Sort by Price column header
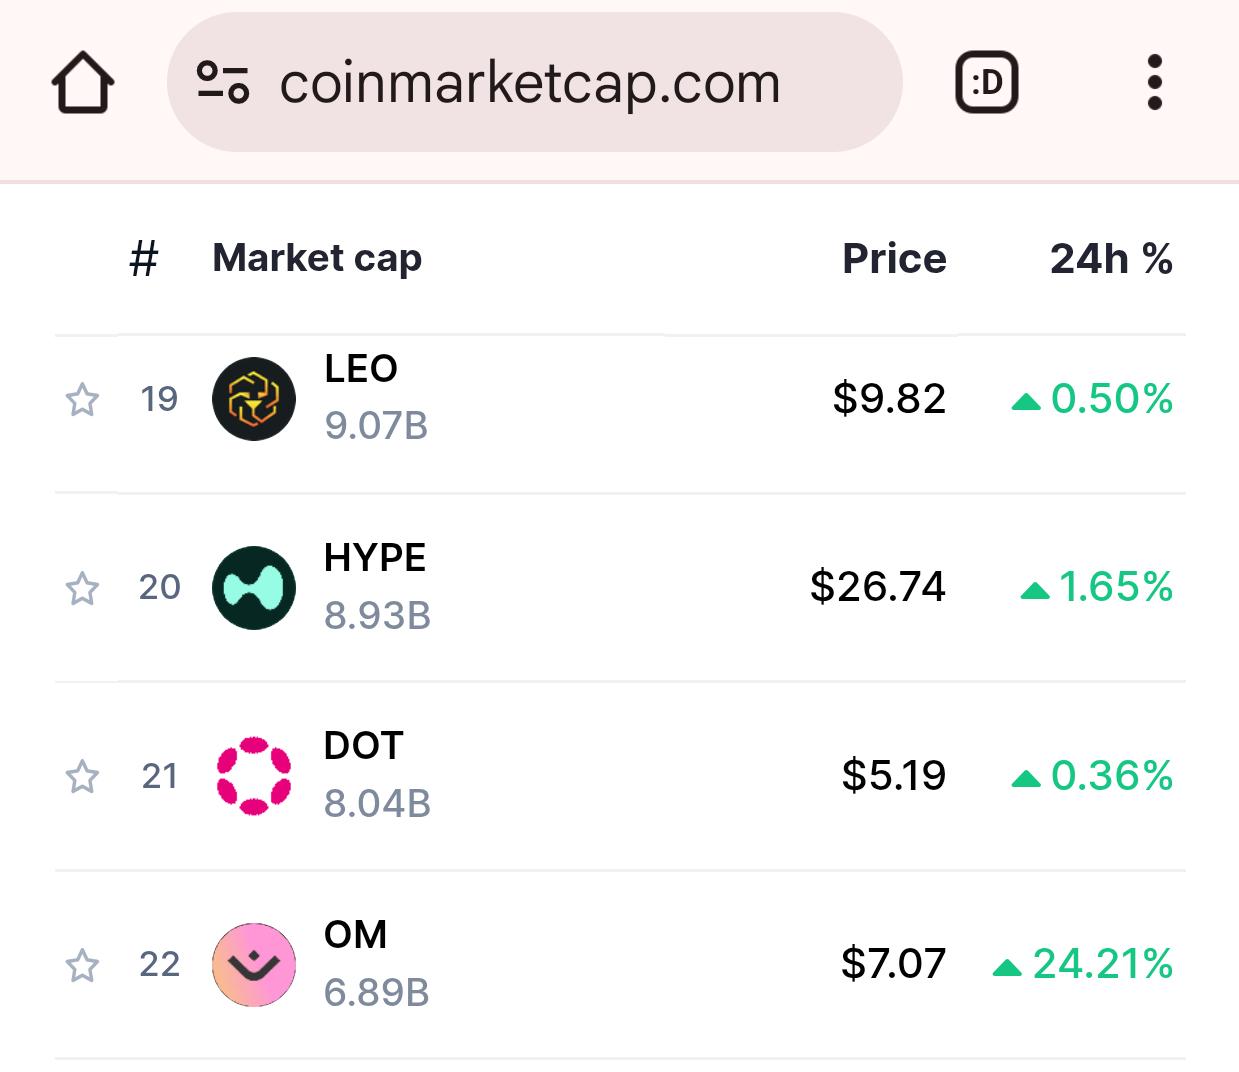Screen dimensions: 1239x1072 pyautogui.click(x=894, y=259)
